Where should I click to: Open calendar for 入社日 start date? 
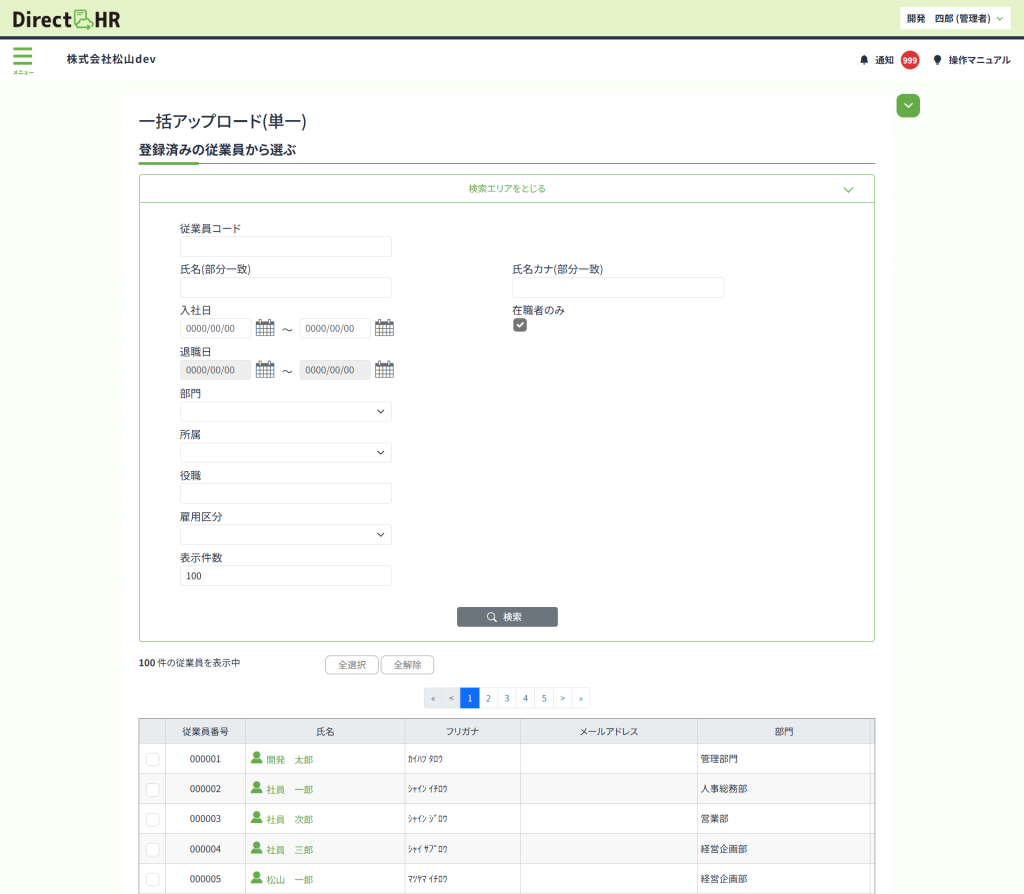(265, 328)
